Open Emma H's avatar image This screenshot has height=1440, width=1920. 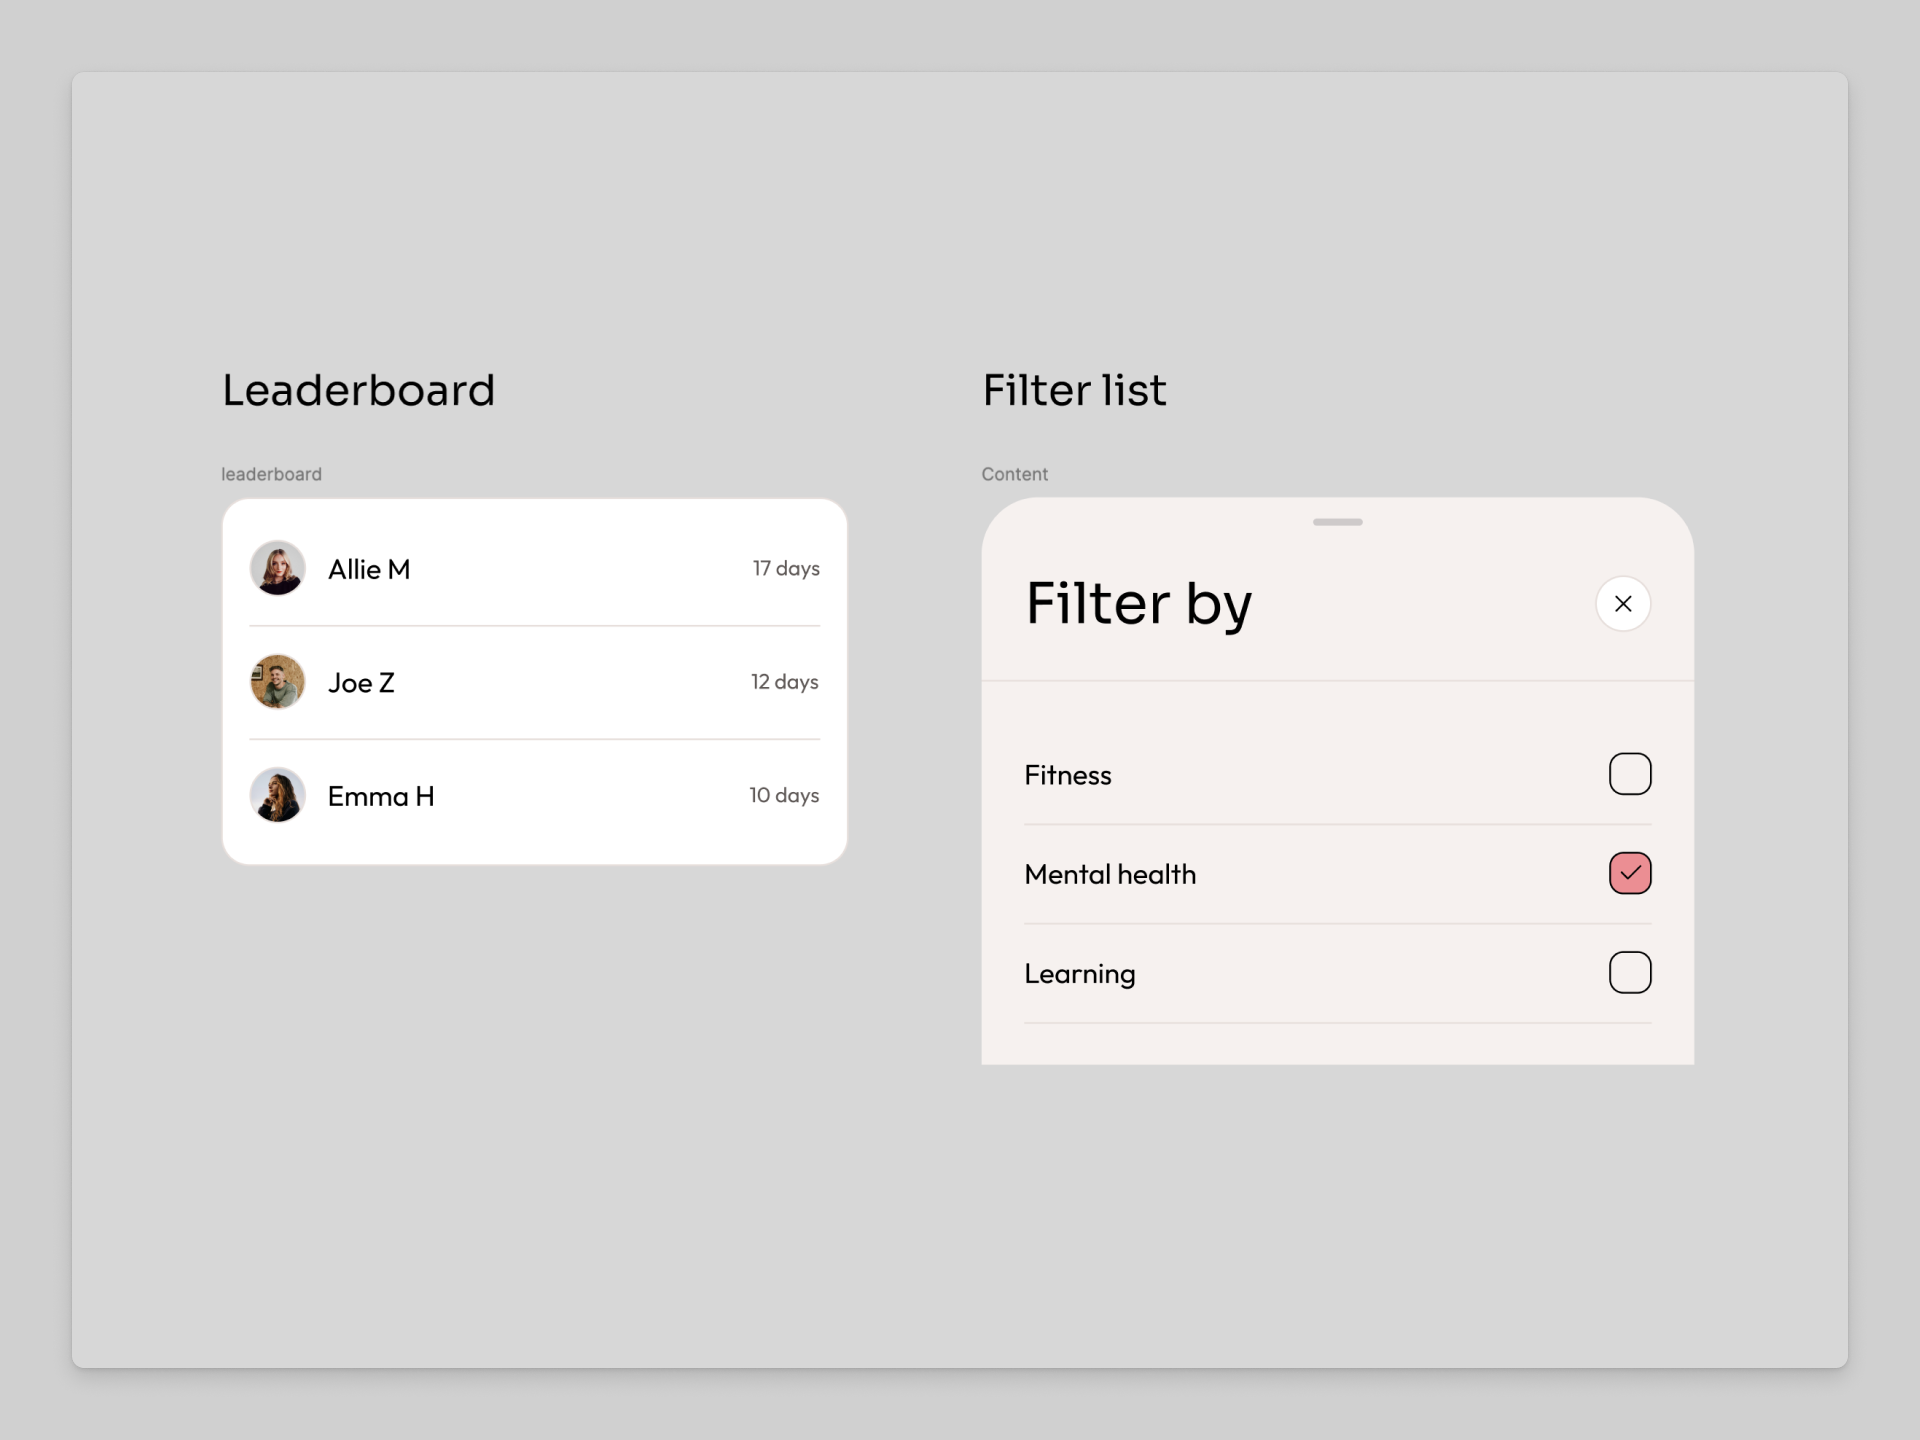pyautogui.click(x=277, y=796)
